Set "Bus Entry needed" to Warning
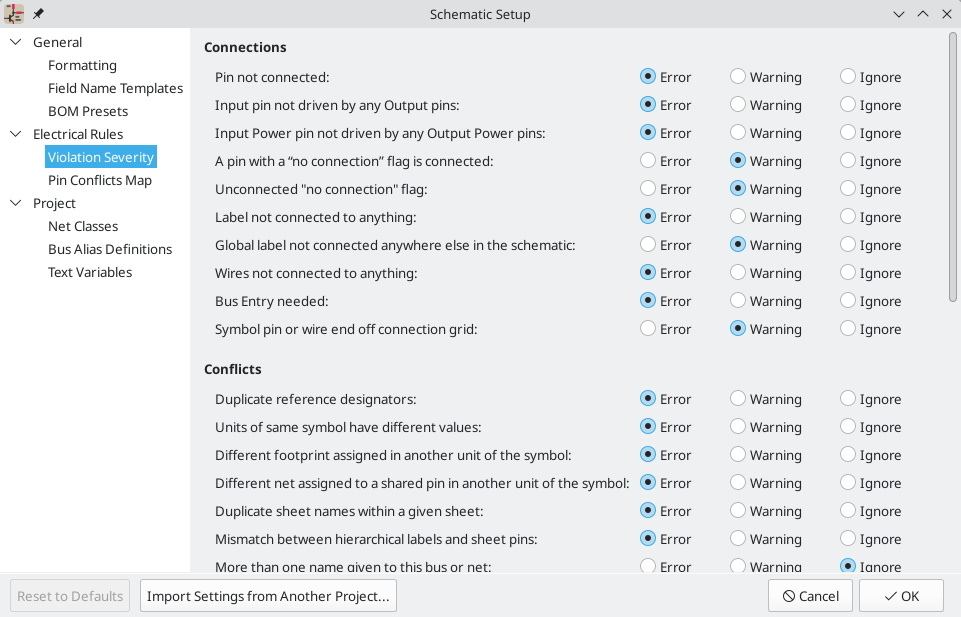 click(x=738, y=300)
